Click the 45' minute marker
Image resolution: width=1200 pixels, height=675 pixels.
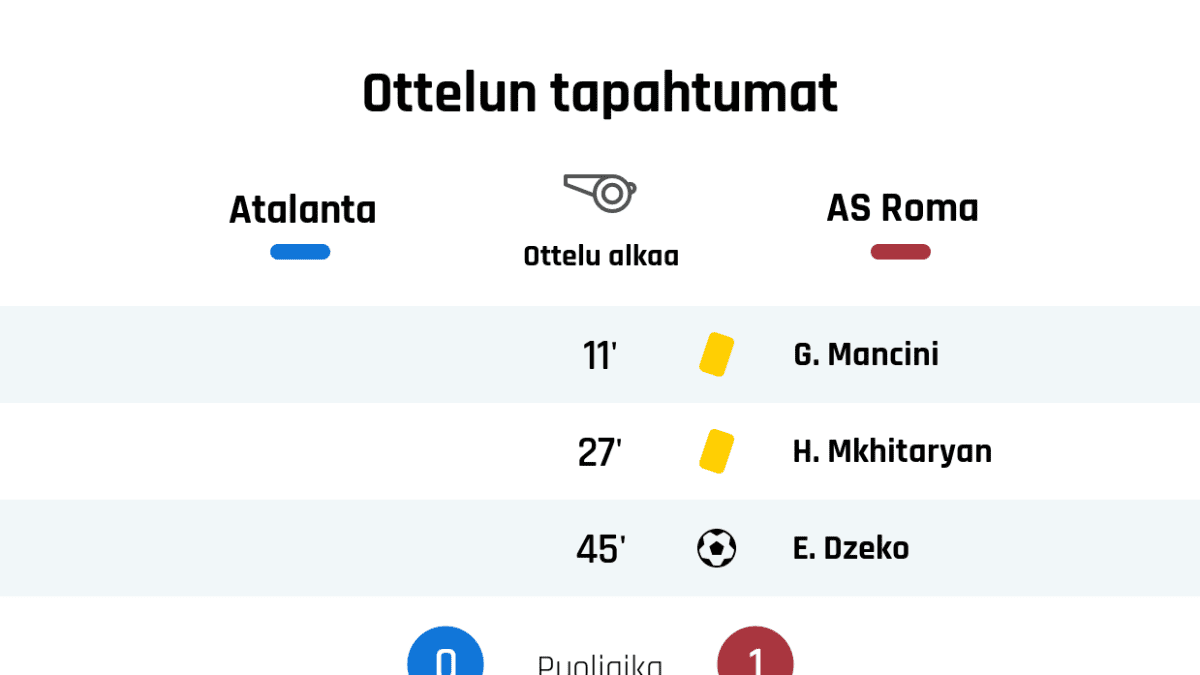point(600,549)
